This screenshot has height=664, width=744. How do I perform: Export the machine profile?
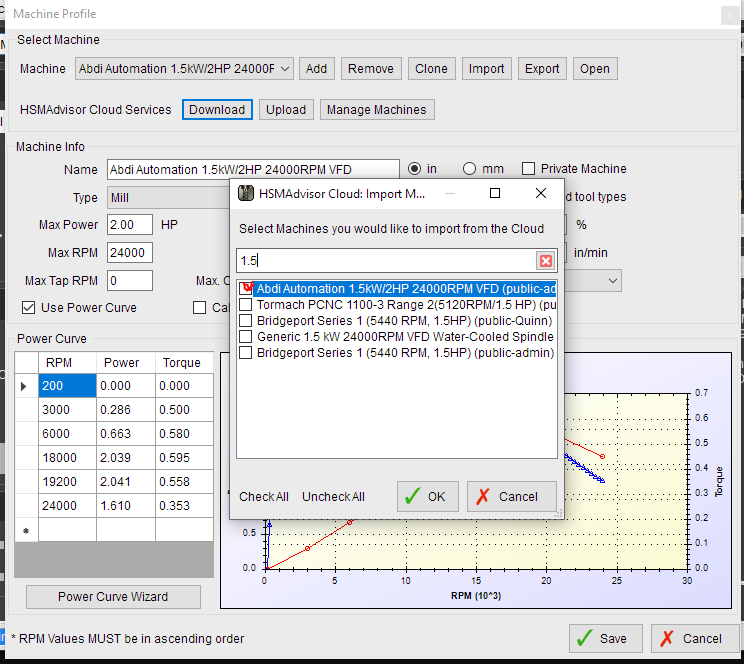coord(542,69)
